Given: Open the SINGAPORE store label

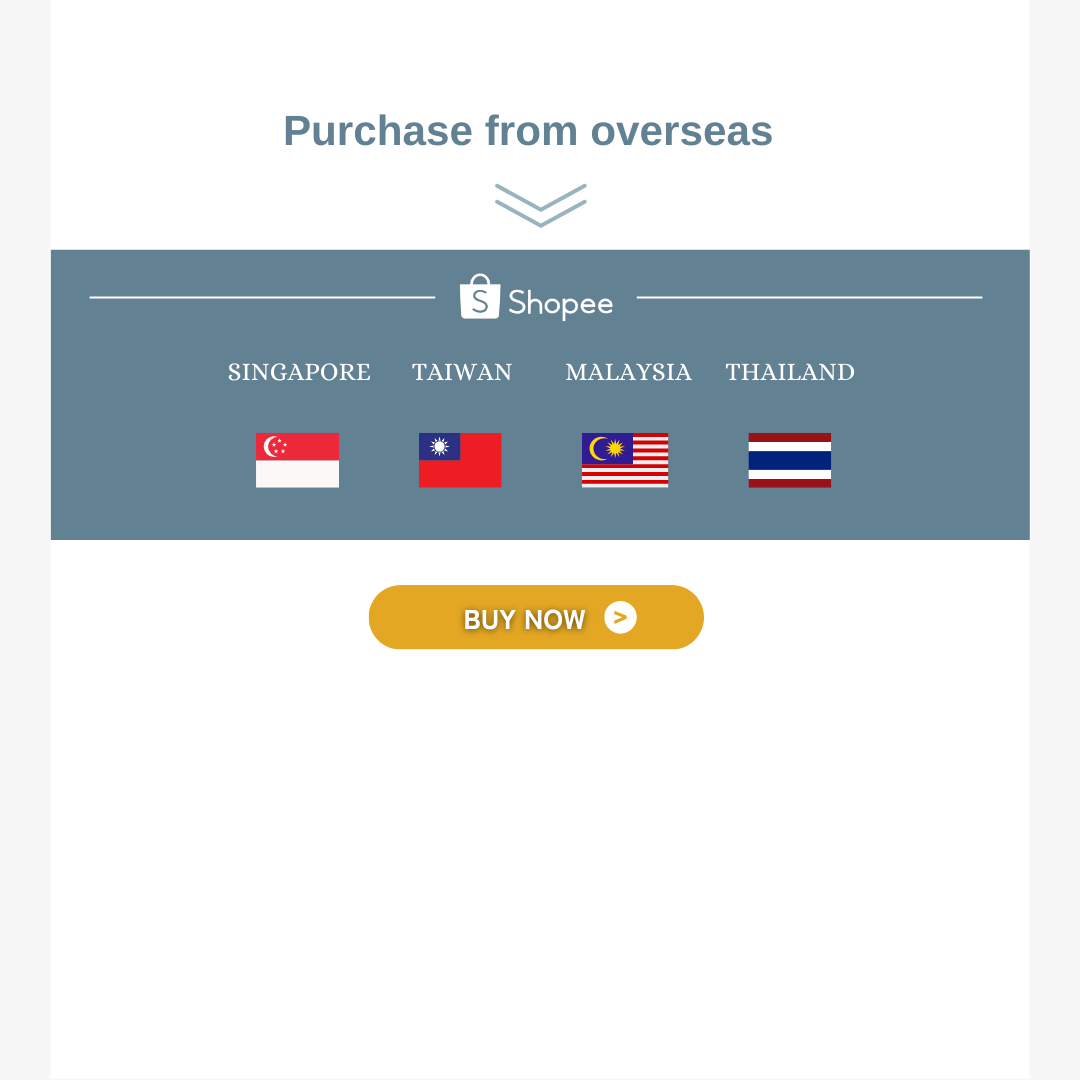Looking at the screenshot, I should point(299,372).
